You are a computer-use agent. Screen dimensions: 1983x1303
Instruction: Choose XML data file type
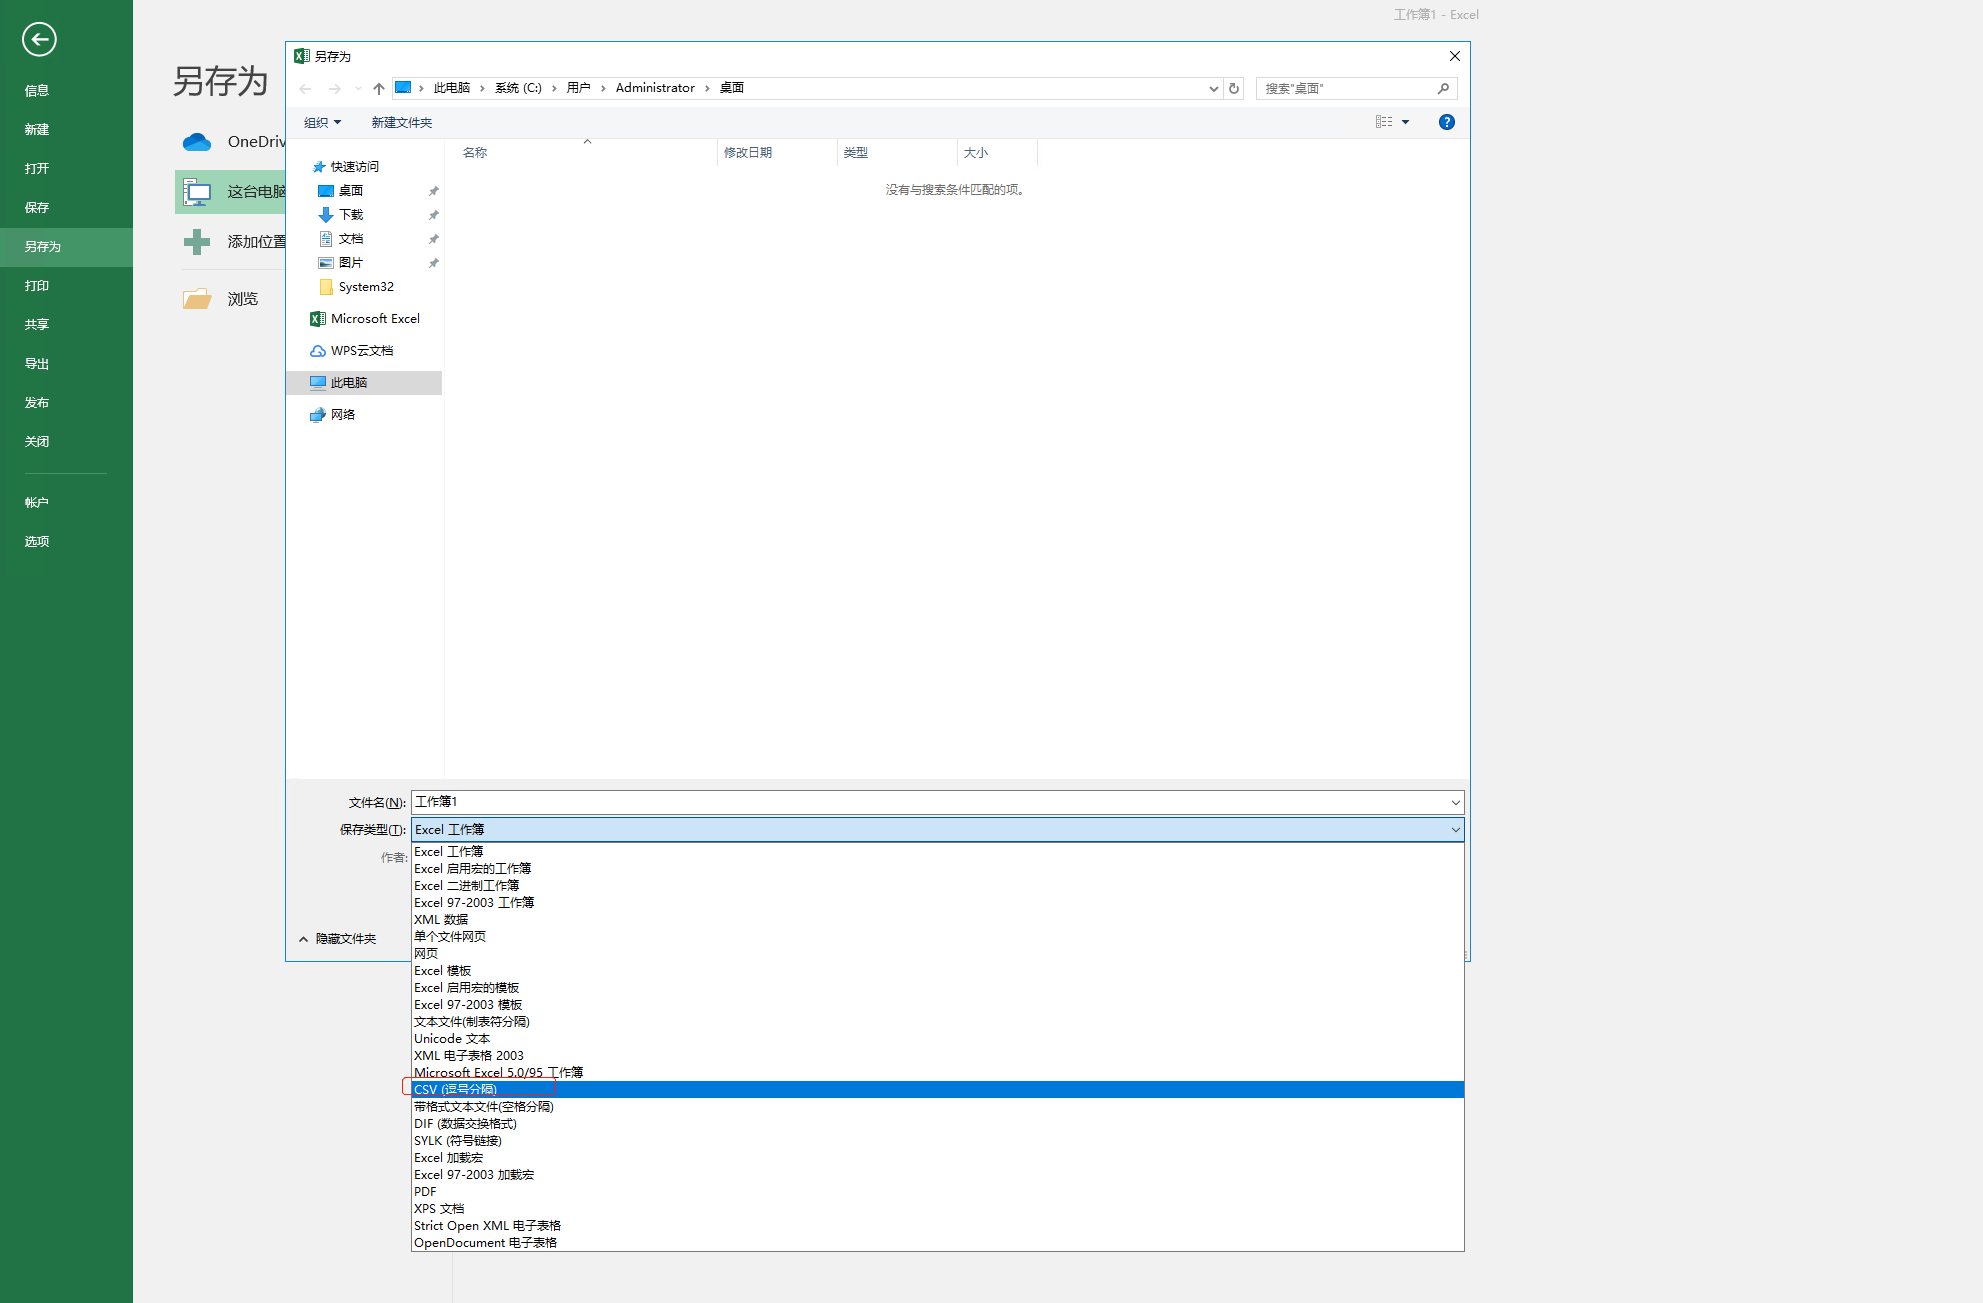point(938,920)
